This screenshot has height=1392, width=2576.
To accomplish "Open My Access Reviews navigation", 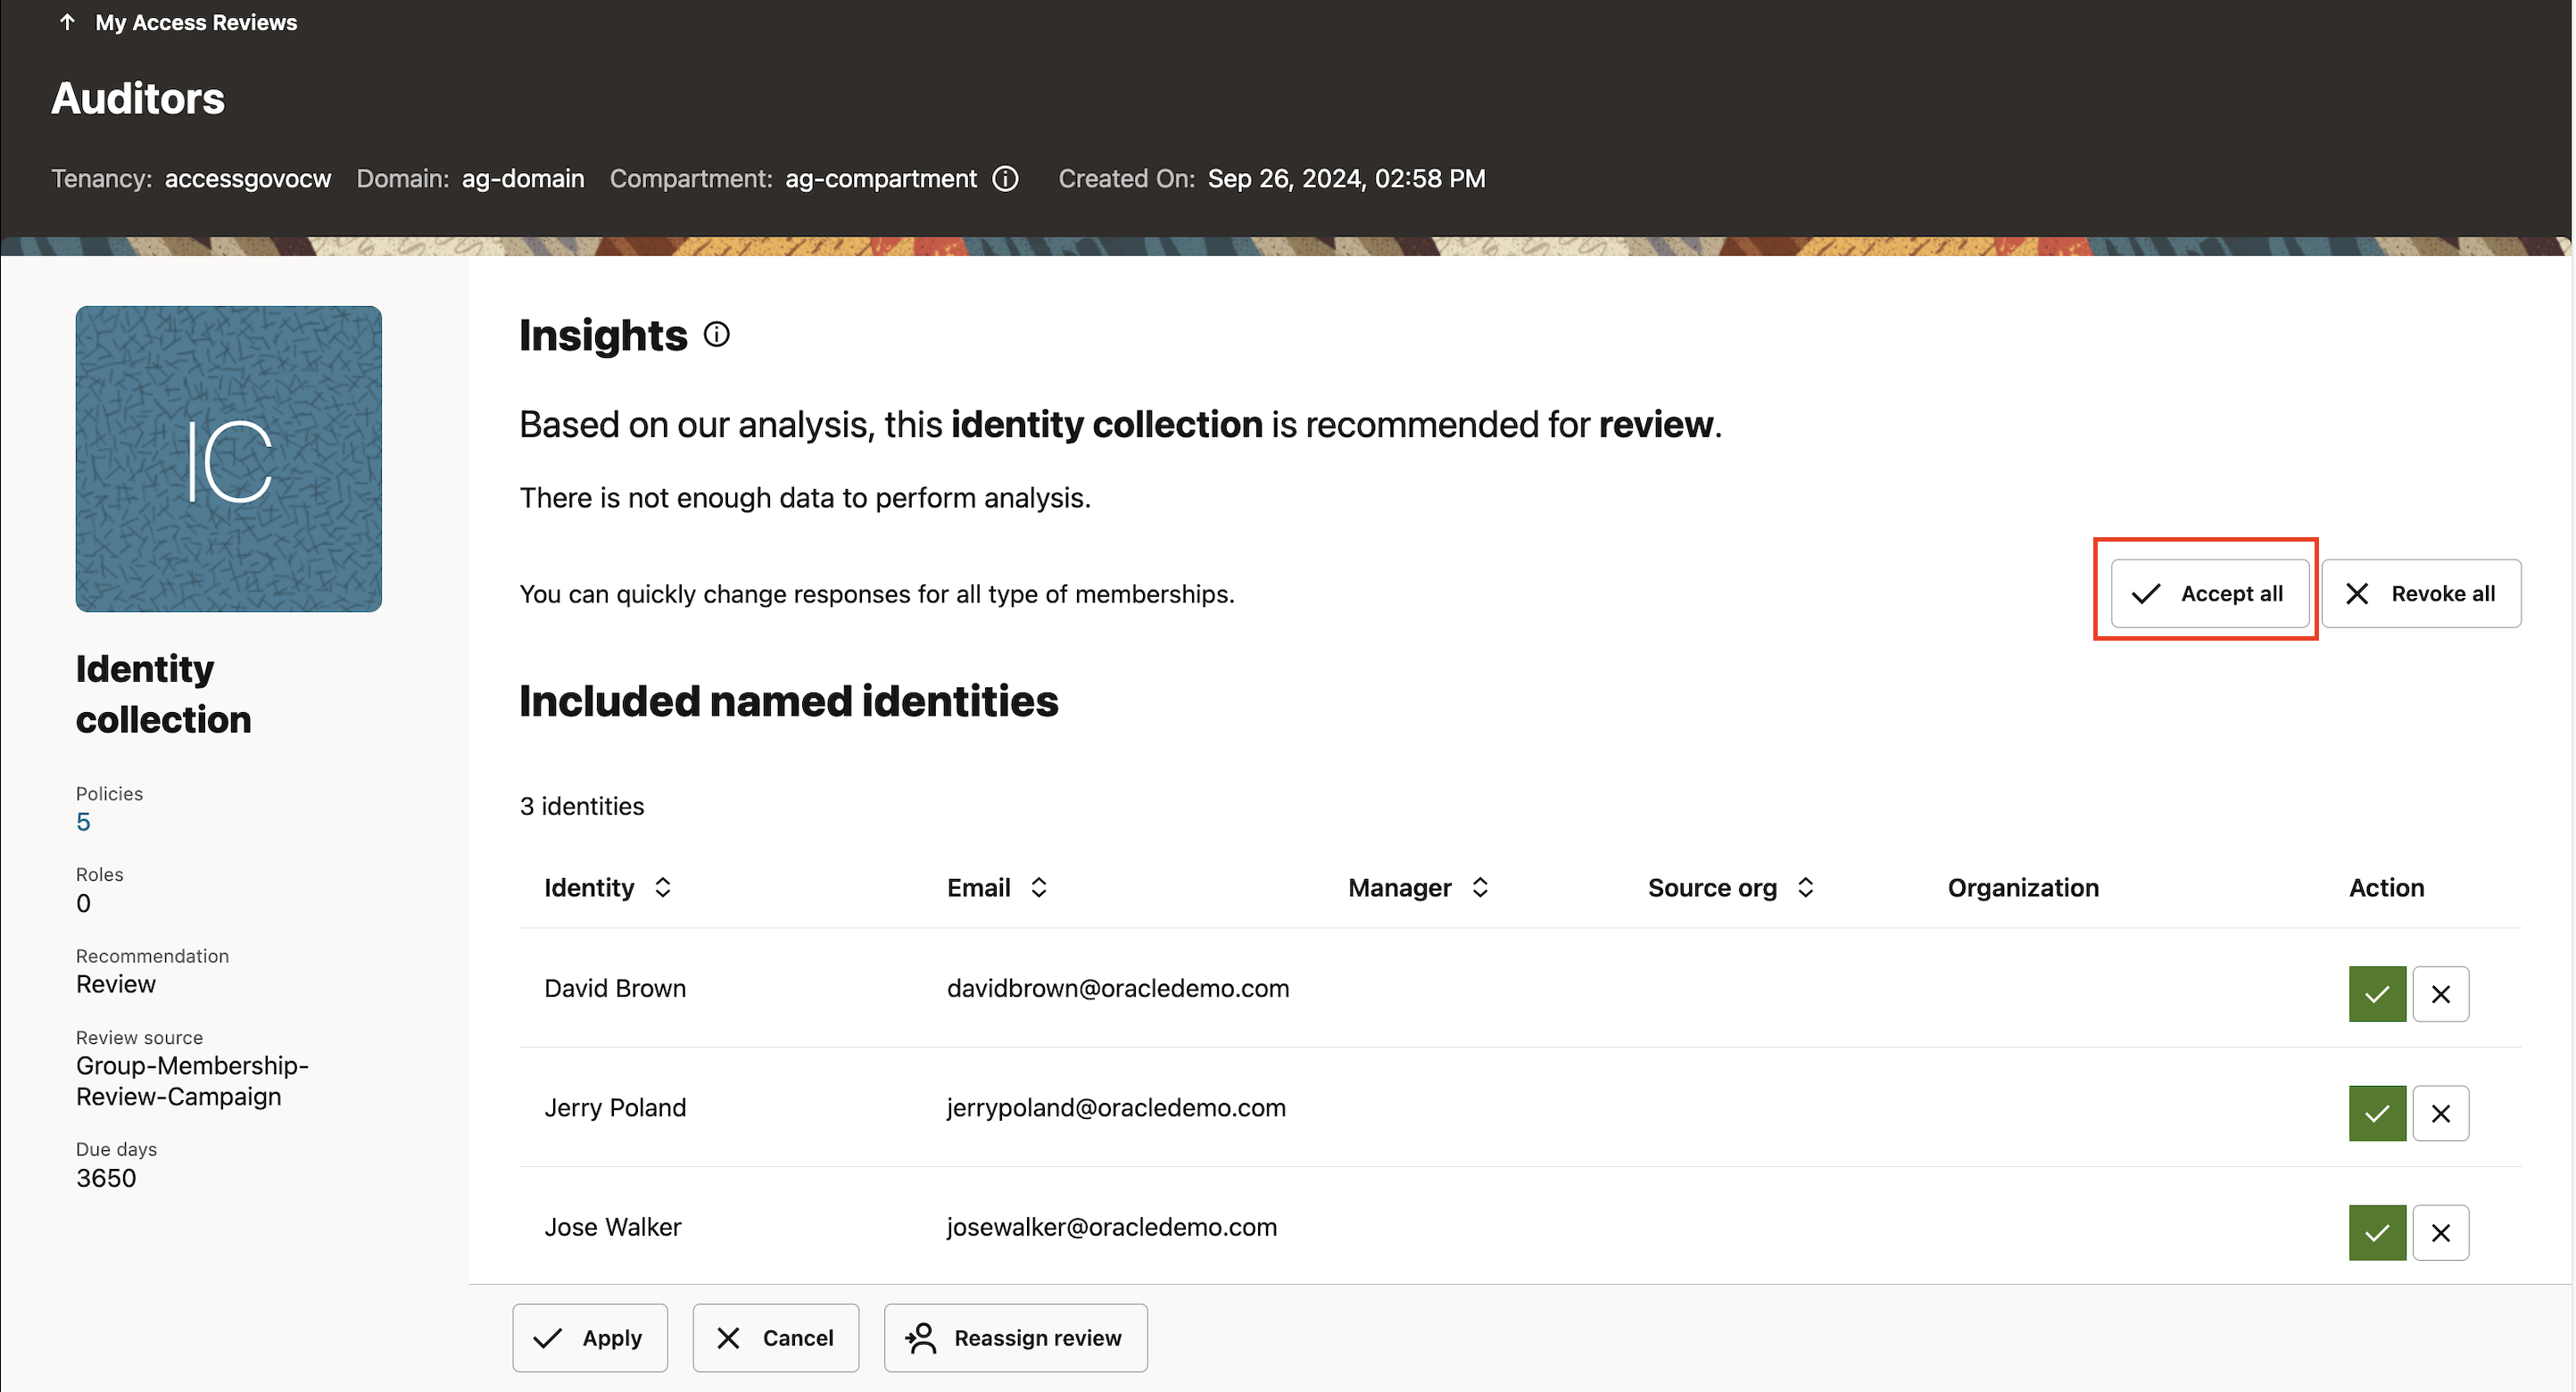I will pos(196,21).
